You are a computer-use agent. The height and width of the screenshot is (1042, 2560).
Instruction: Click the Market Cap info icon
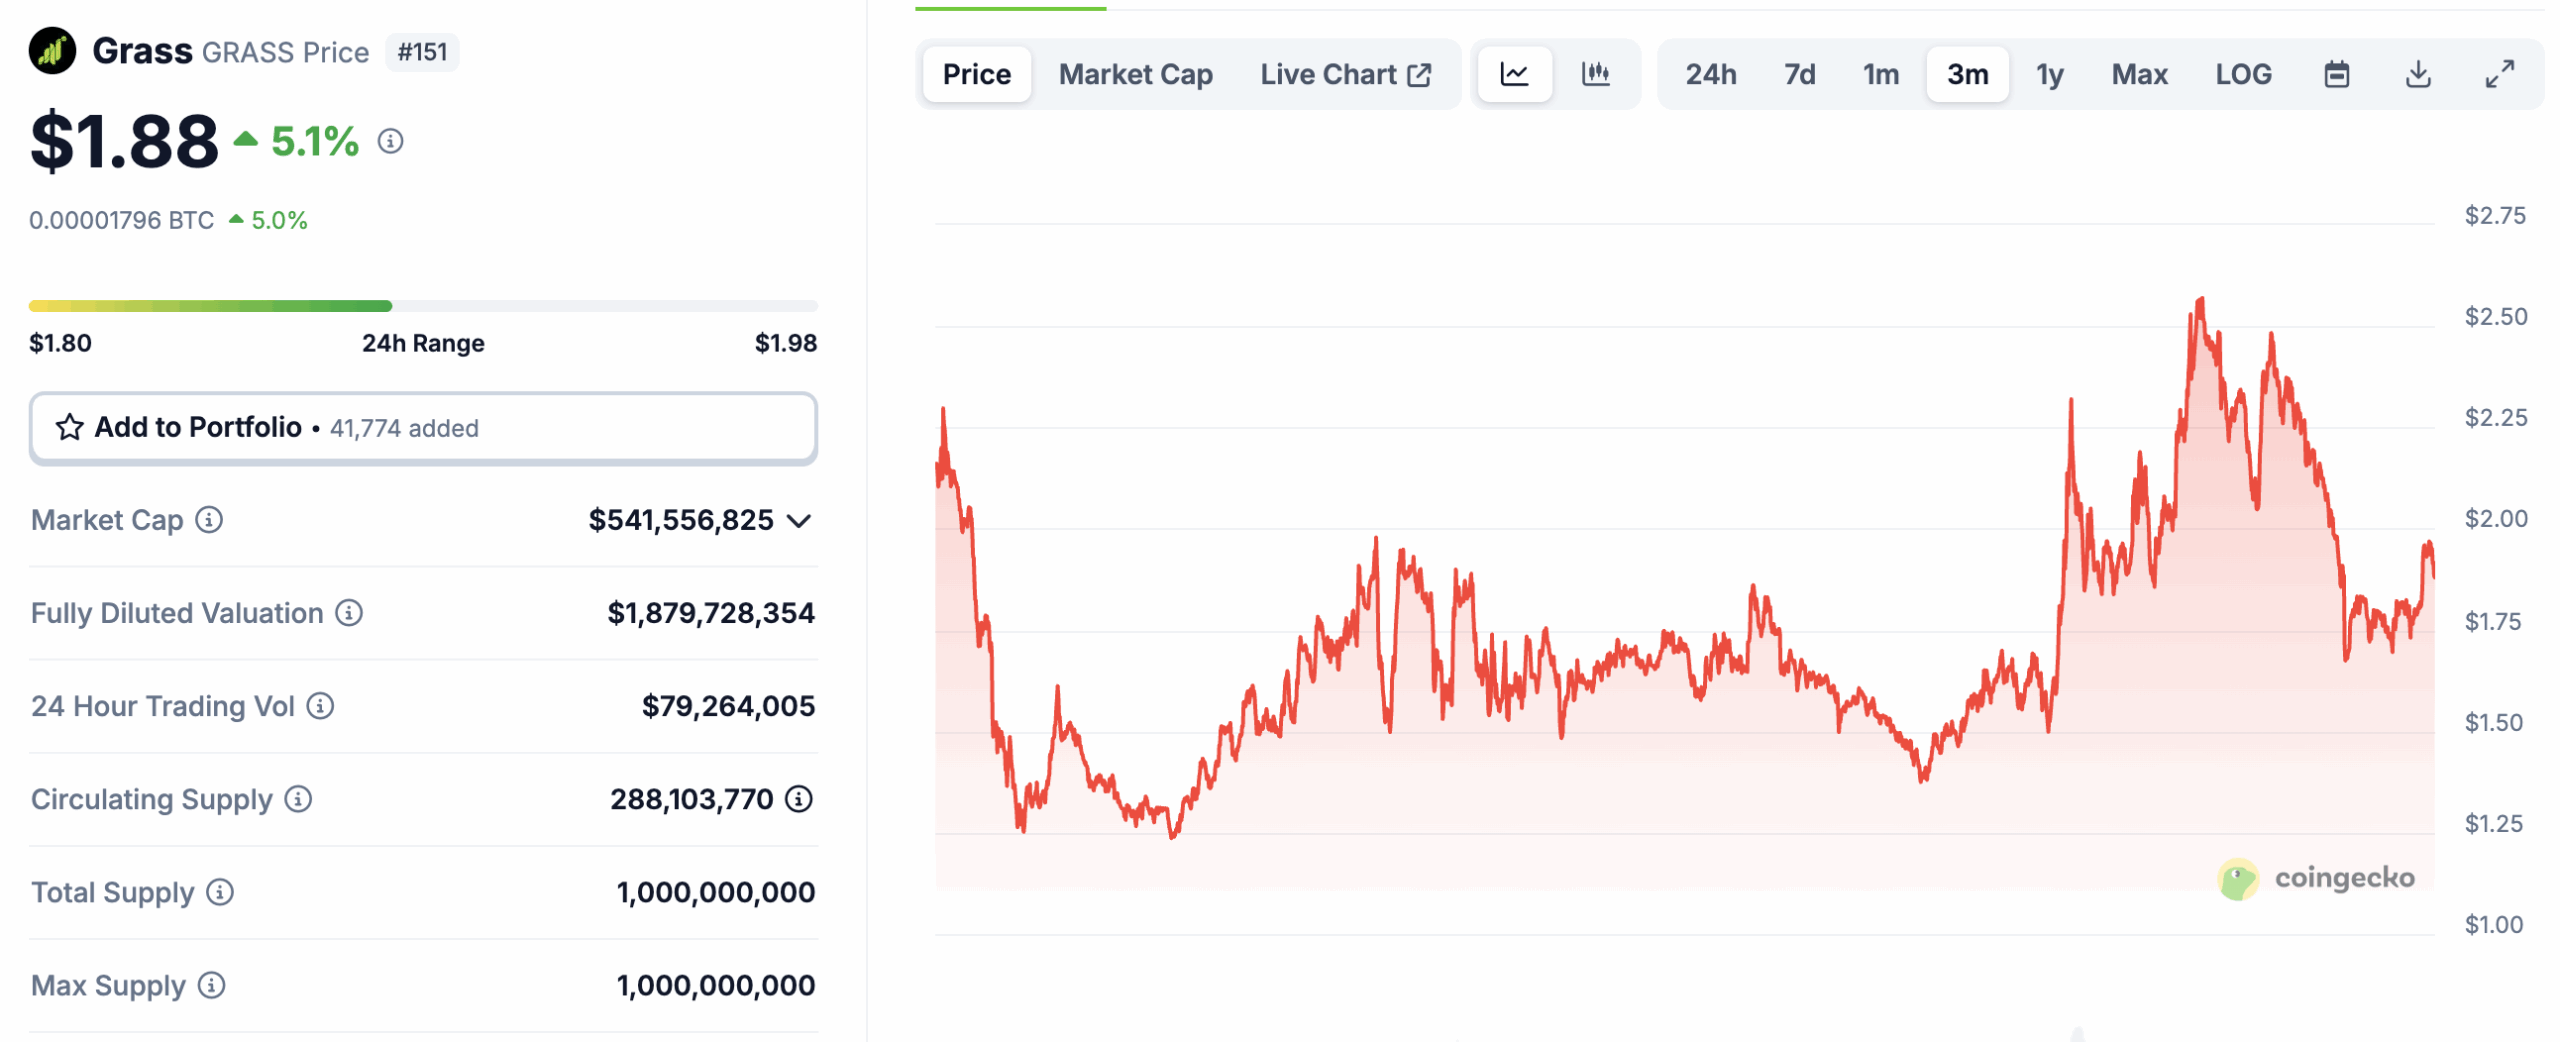(x=208, y=520)
